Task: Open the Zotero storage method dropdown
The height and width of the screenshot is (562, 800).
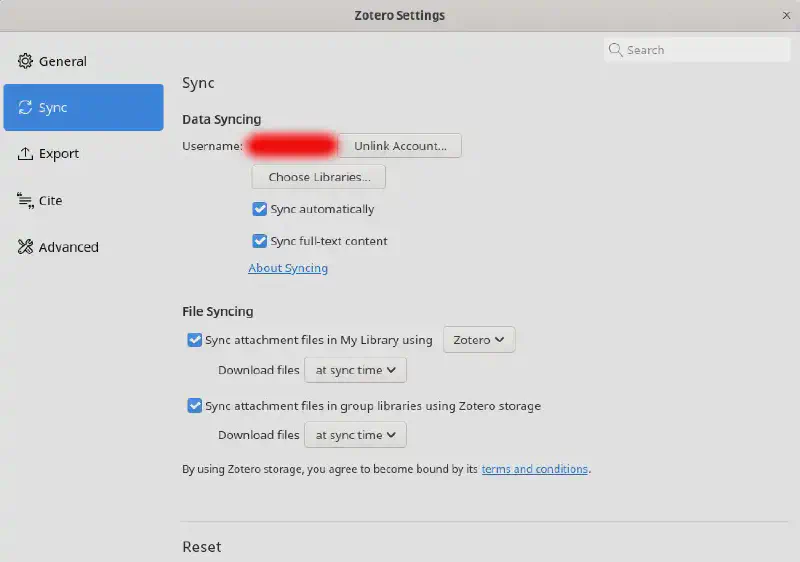Action: pos(479,340)
